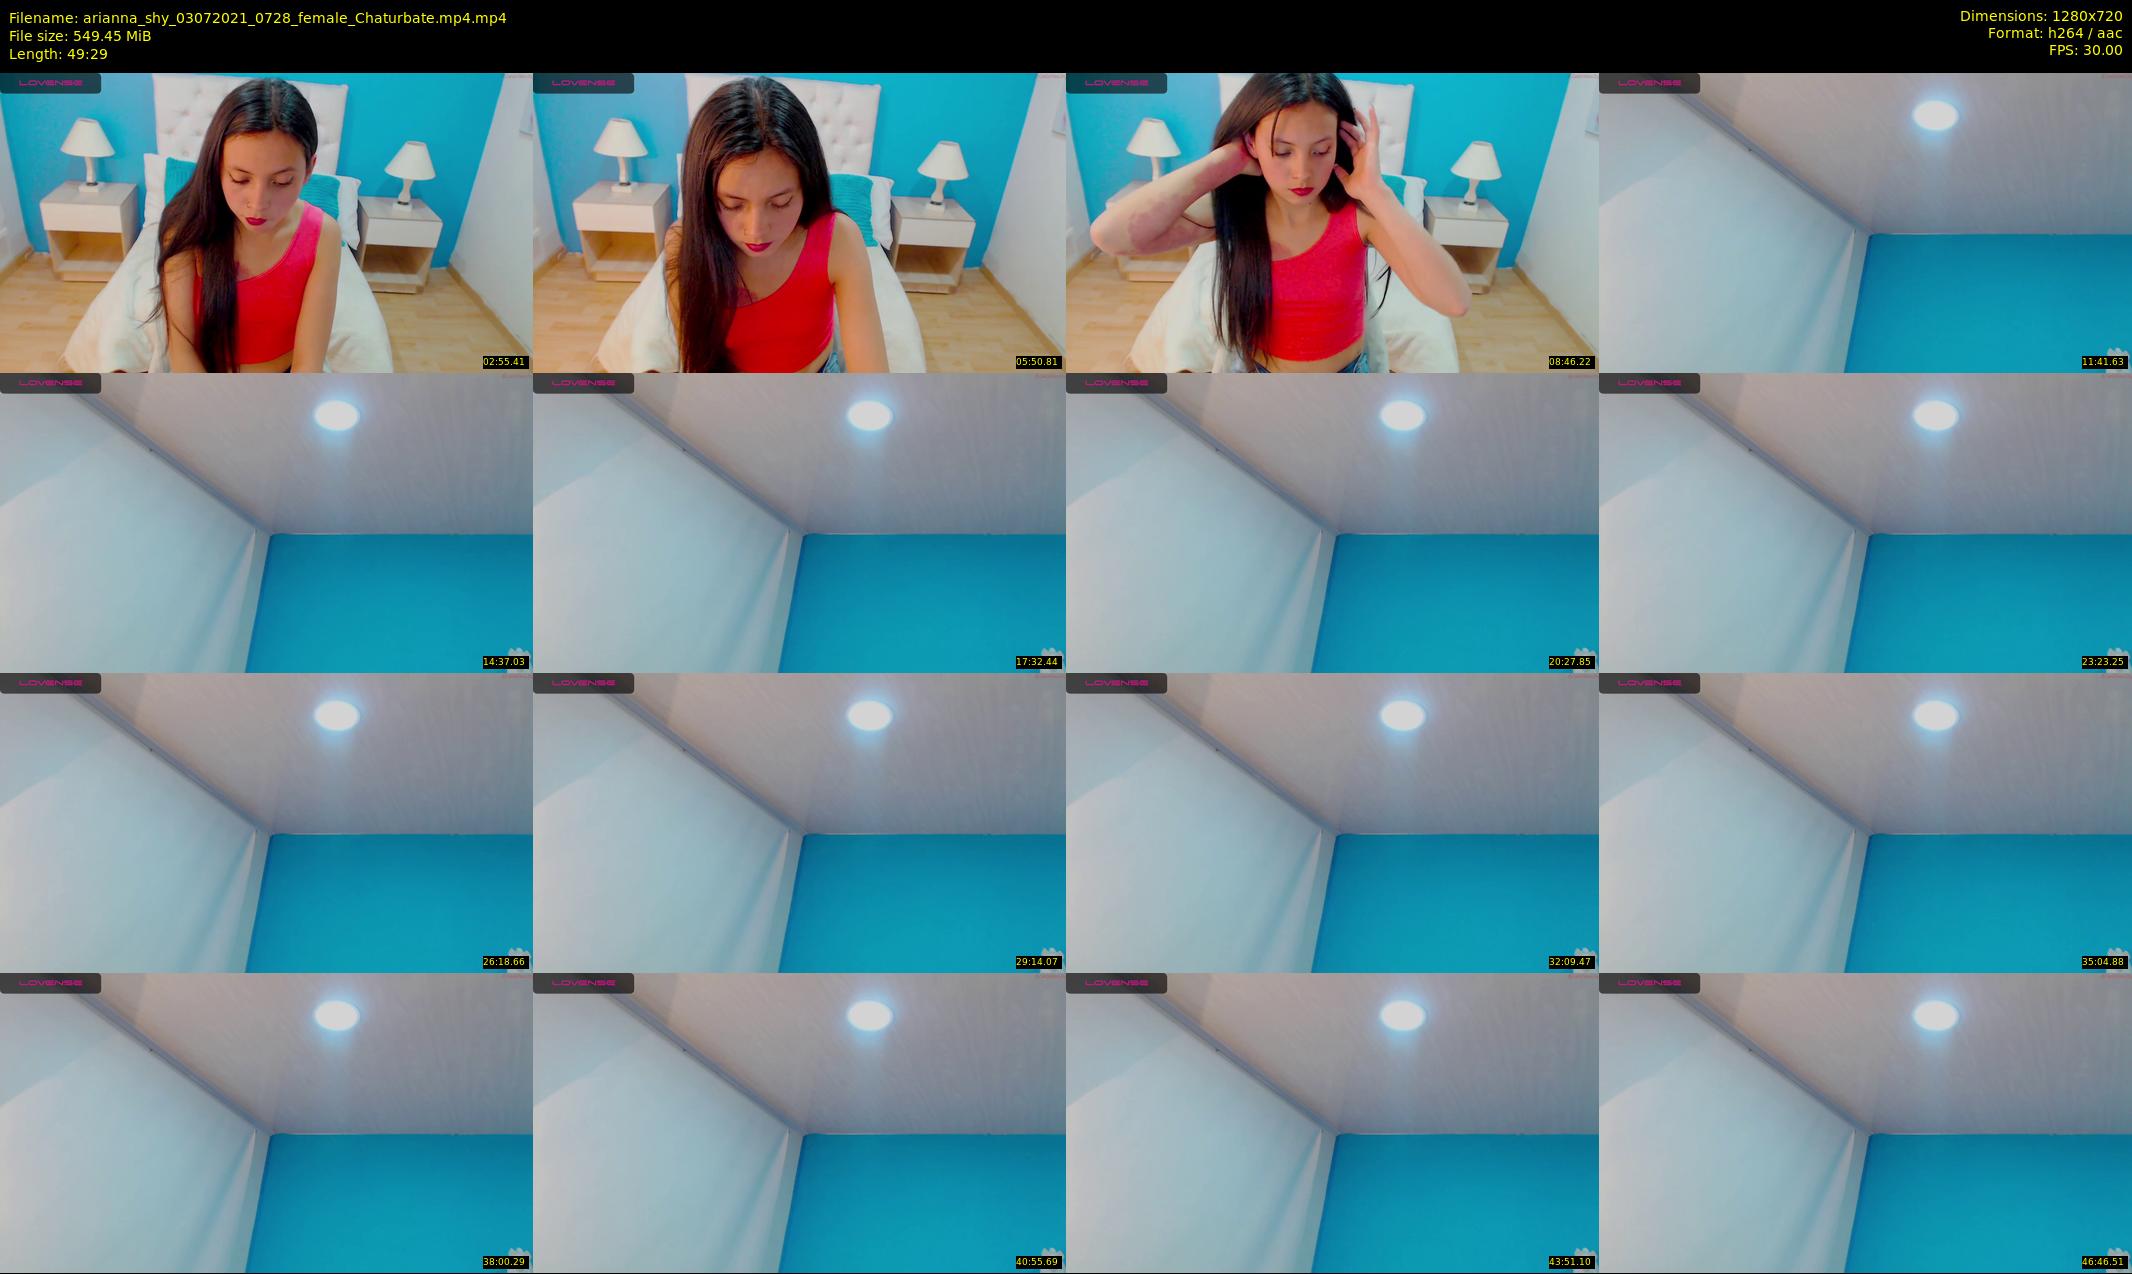Click the frame timestamped 29:14.07
Viewport: 2132px width, 1274px height.
[x=799, y=822]
